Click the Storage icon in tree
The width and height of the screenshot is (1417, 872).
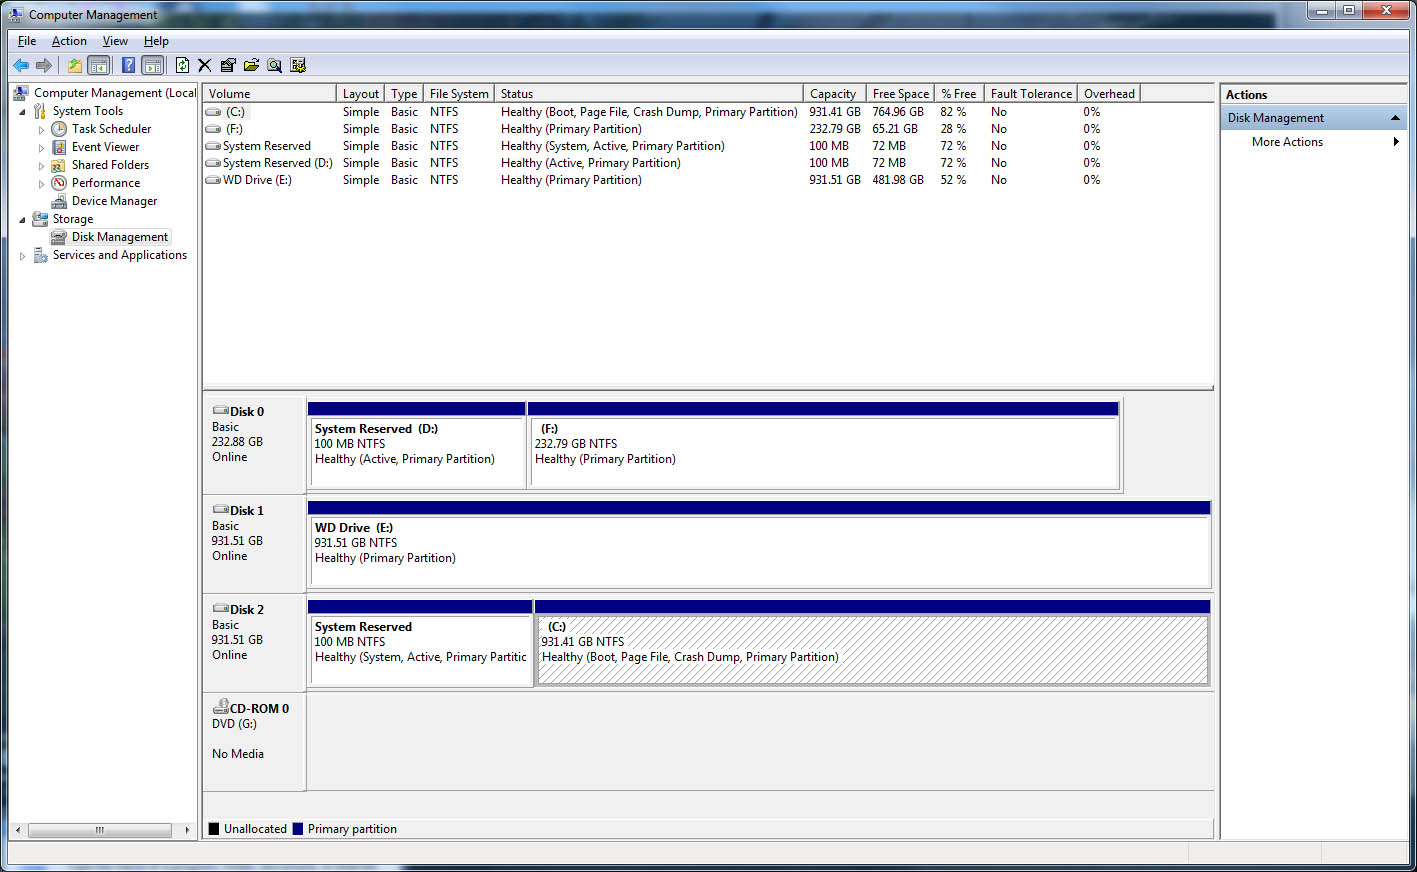pyautogui.click(x=40, y=219)
